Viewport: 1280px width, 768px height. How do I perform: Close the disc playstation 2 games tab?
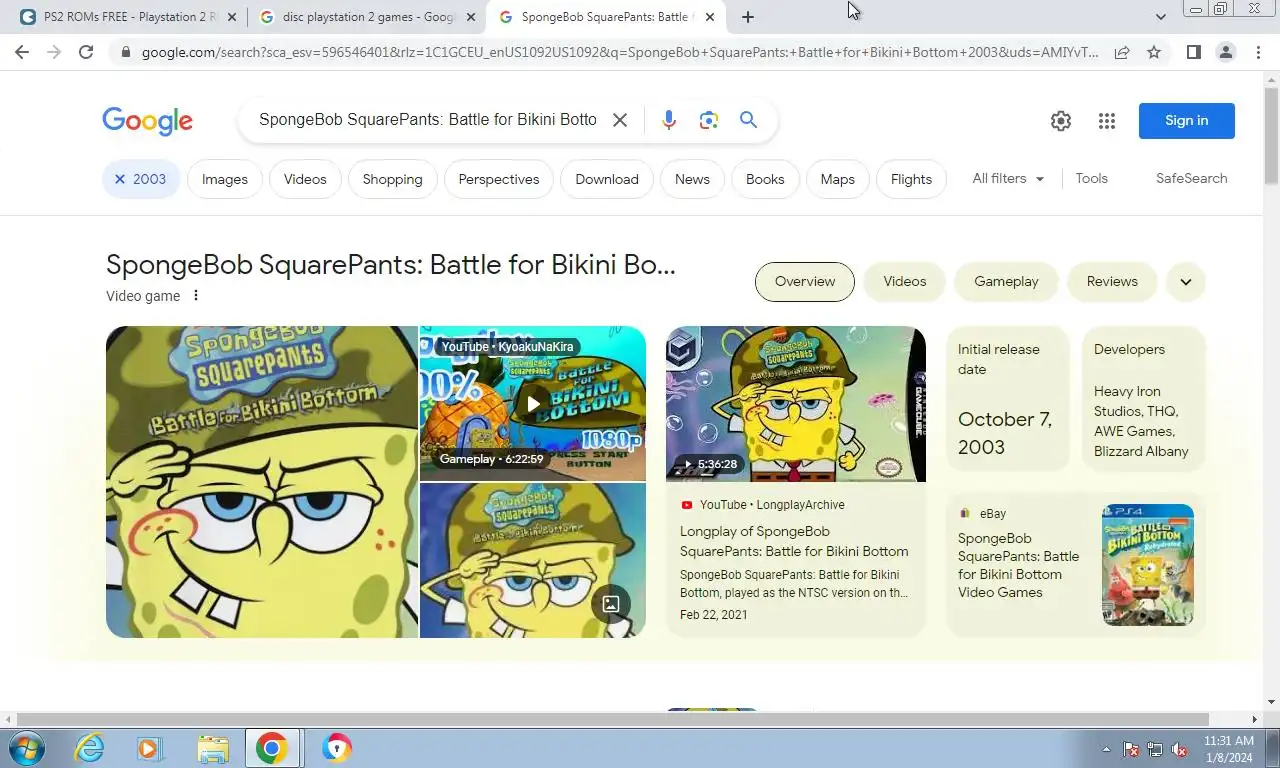[471, 17]
